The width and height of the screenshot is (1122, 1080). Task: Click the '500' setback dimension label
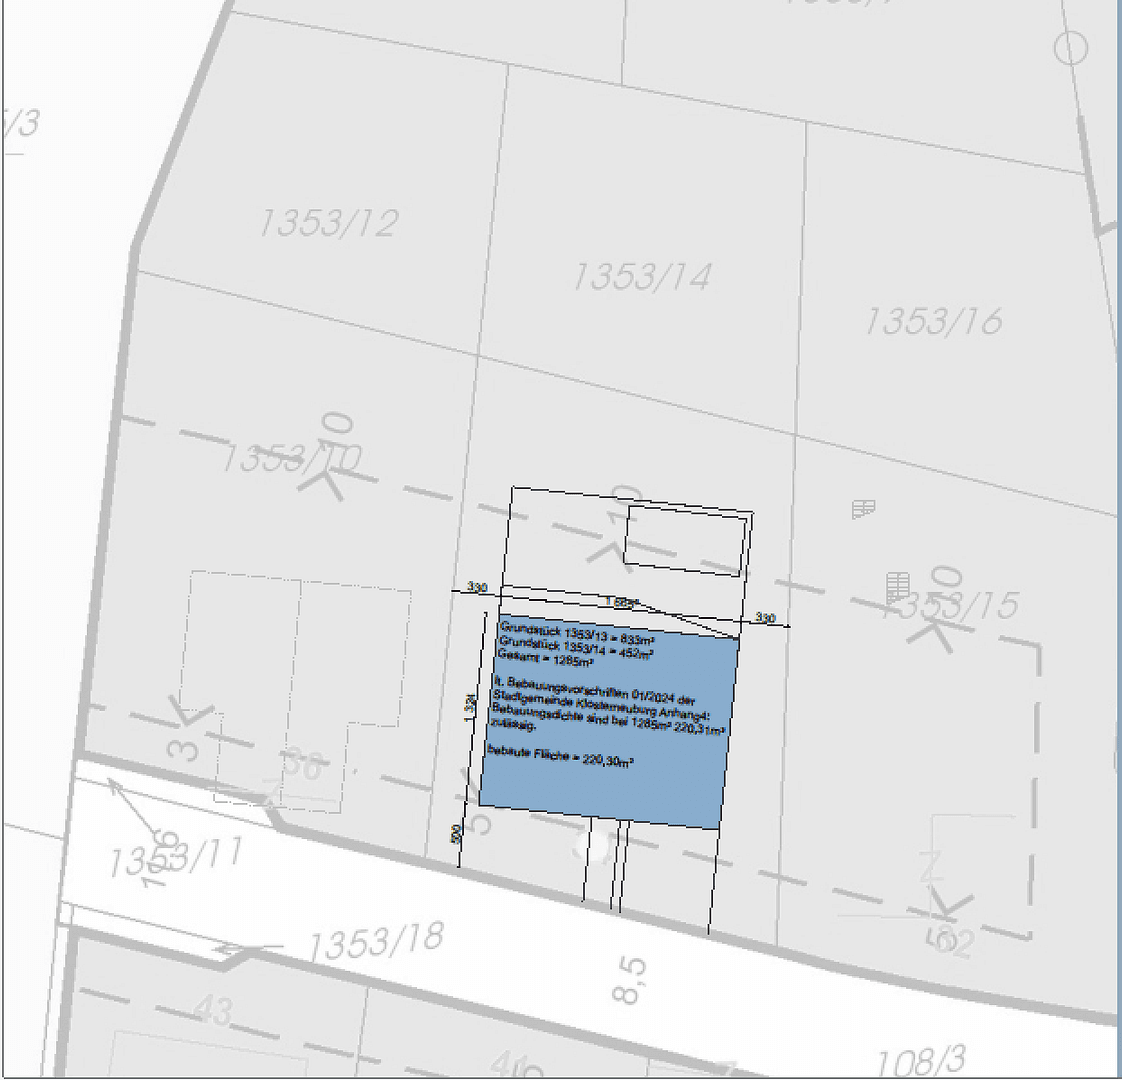click(x=456, y=834)
